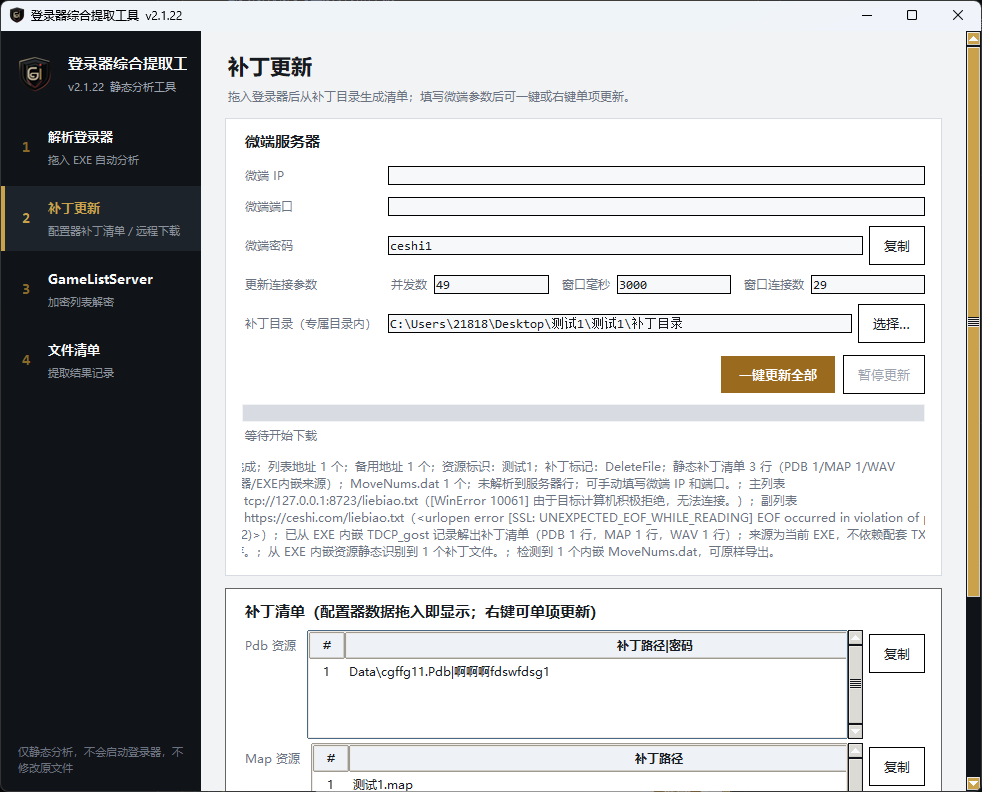The width and height of the screenshot is (982, 792).
Task: Click the 一键更新全部 button
Action: click(777, 374)
